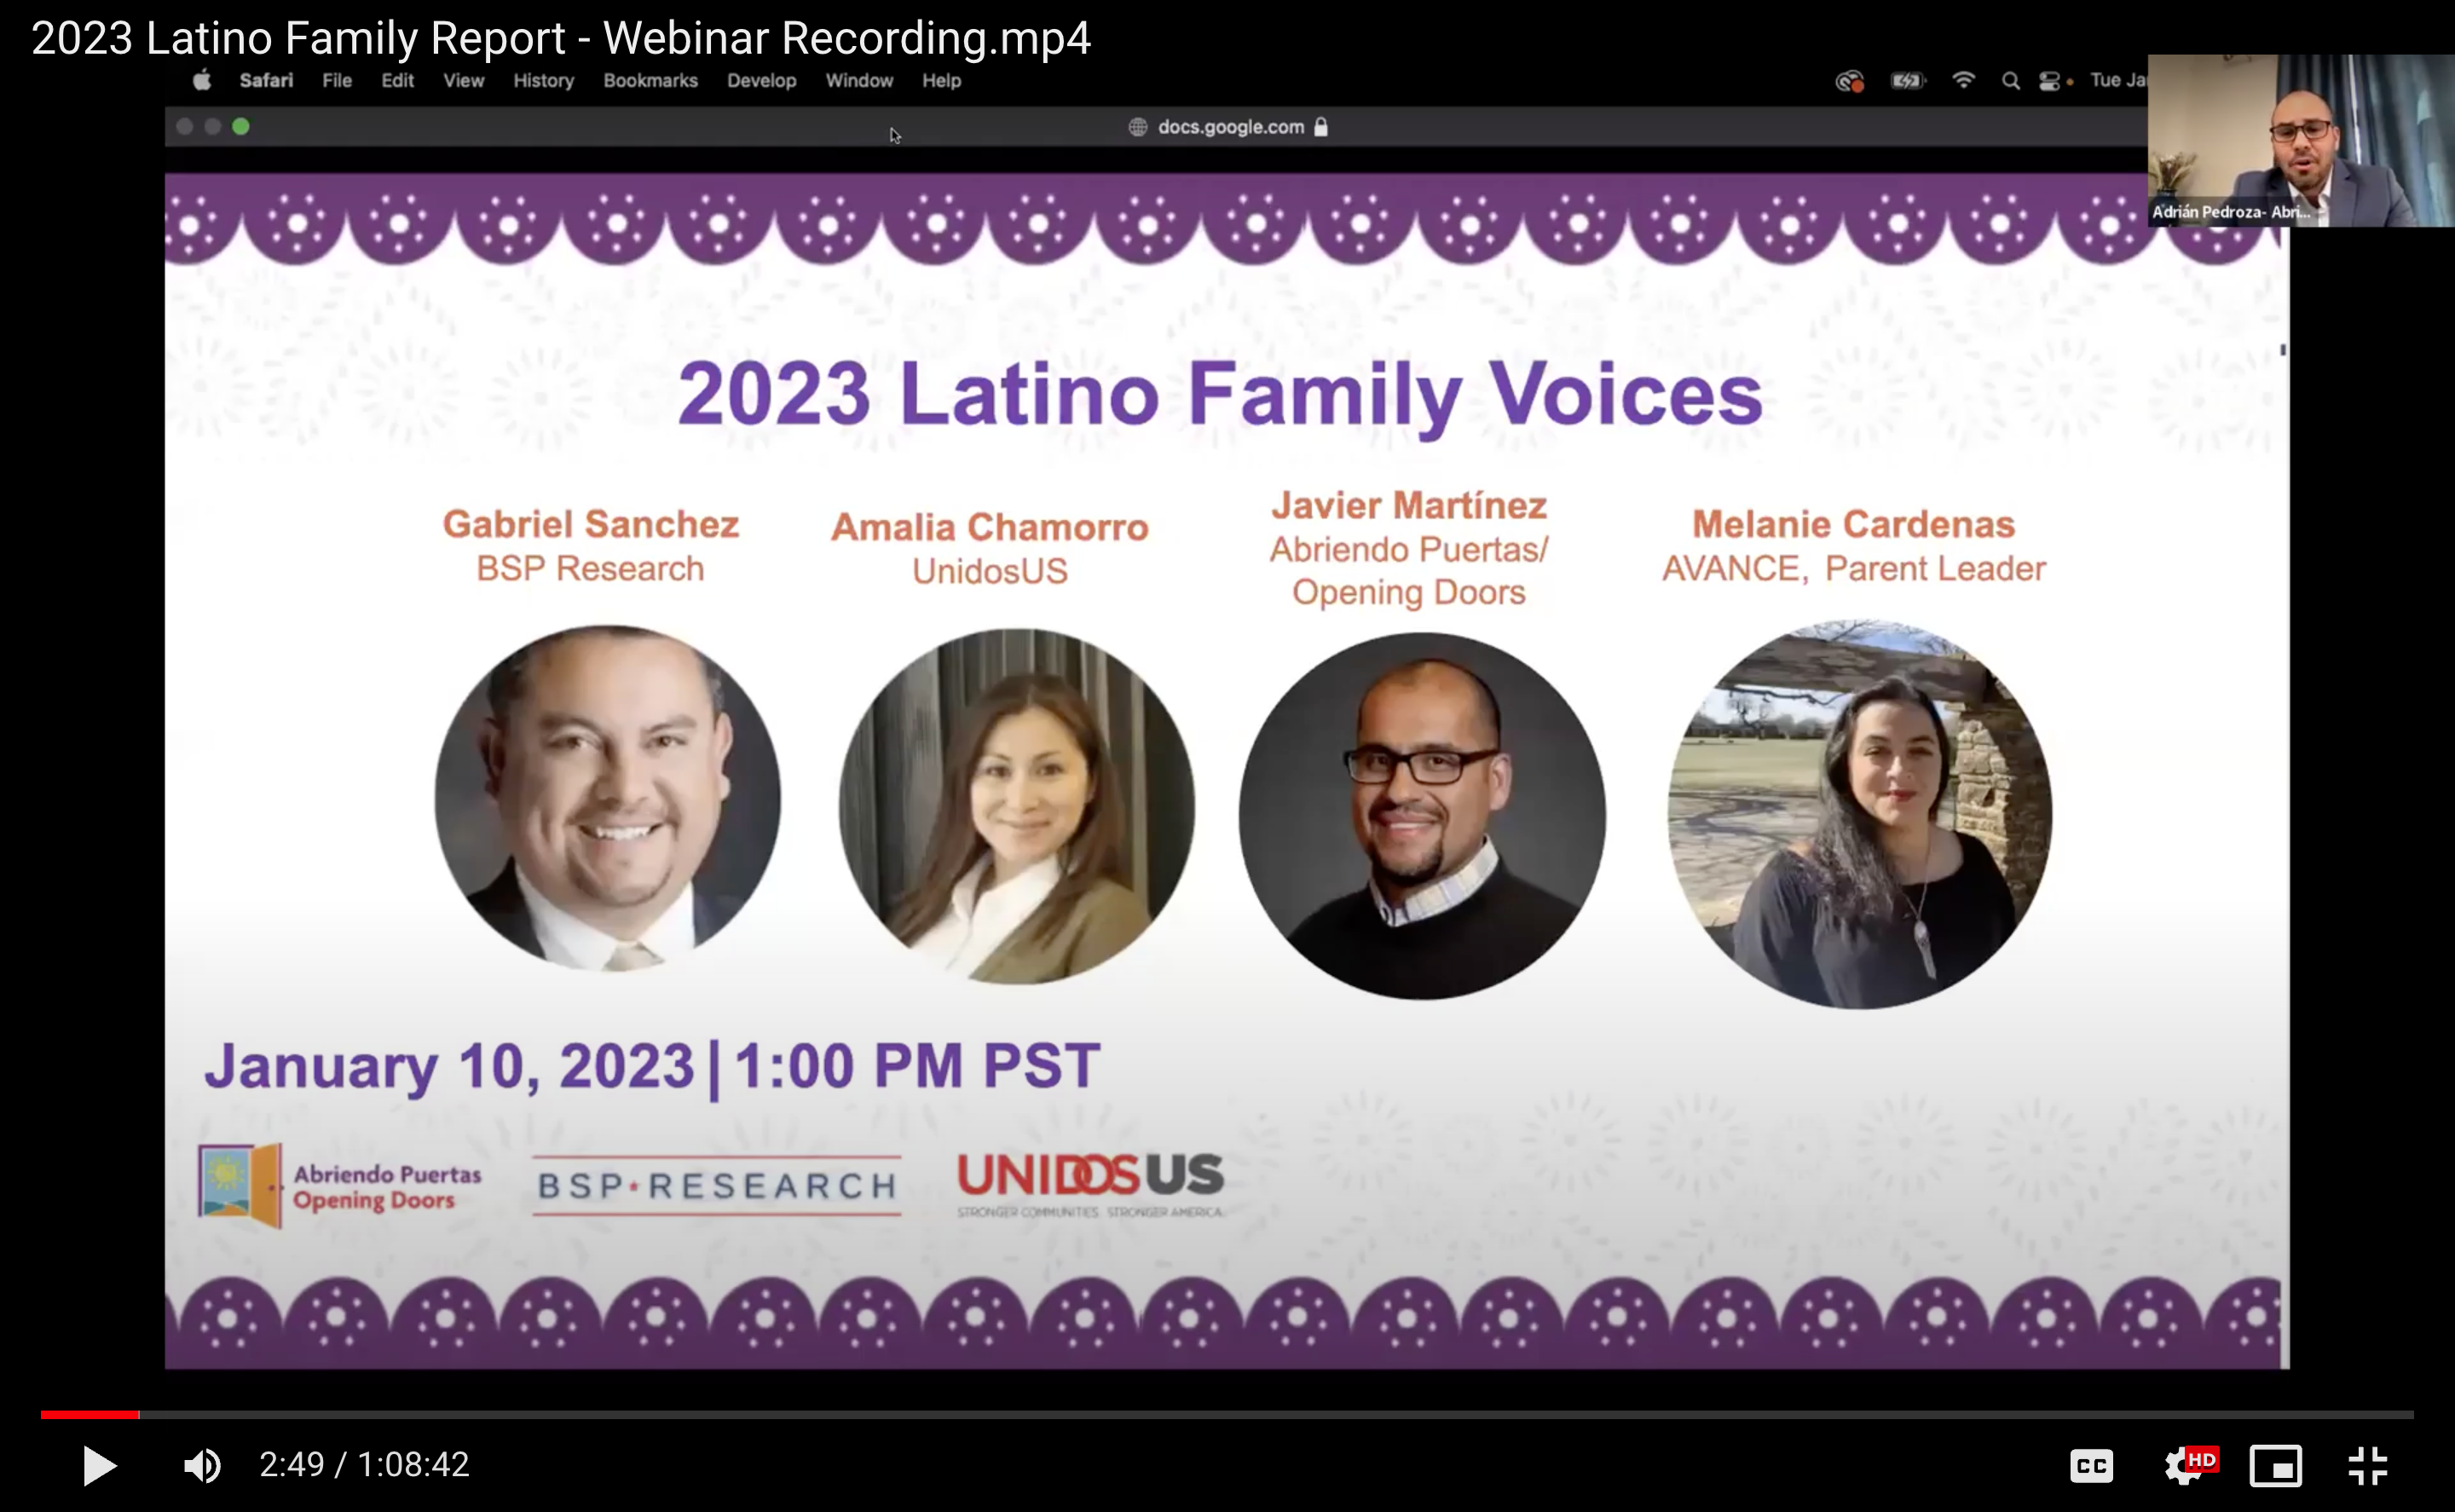Click 'BSP Research' text under Gabriel Sanchez
Screen dimensions: 2455x1512
[590, 568]
